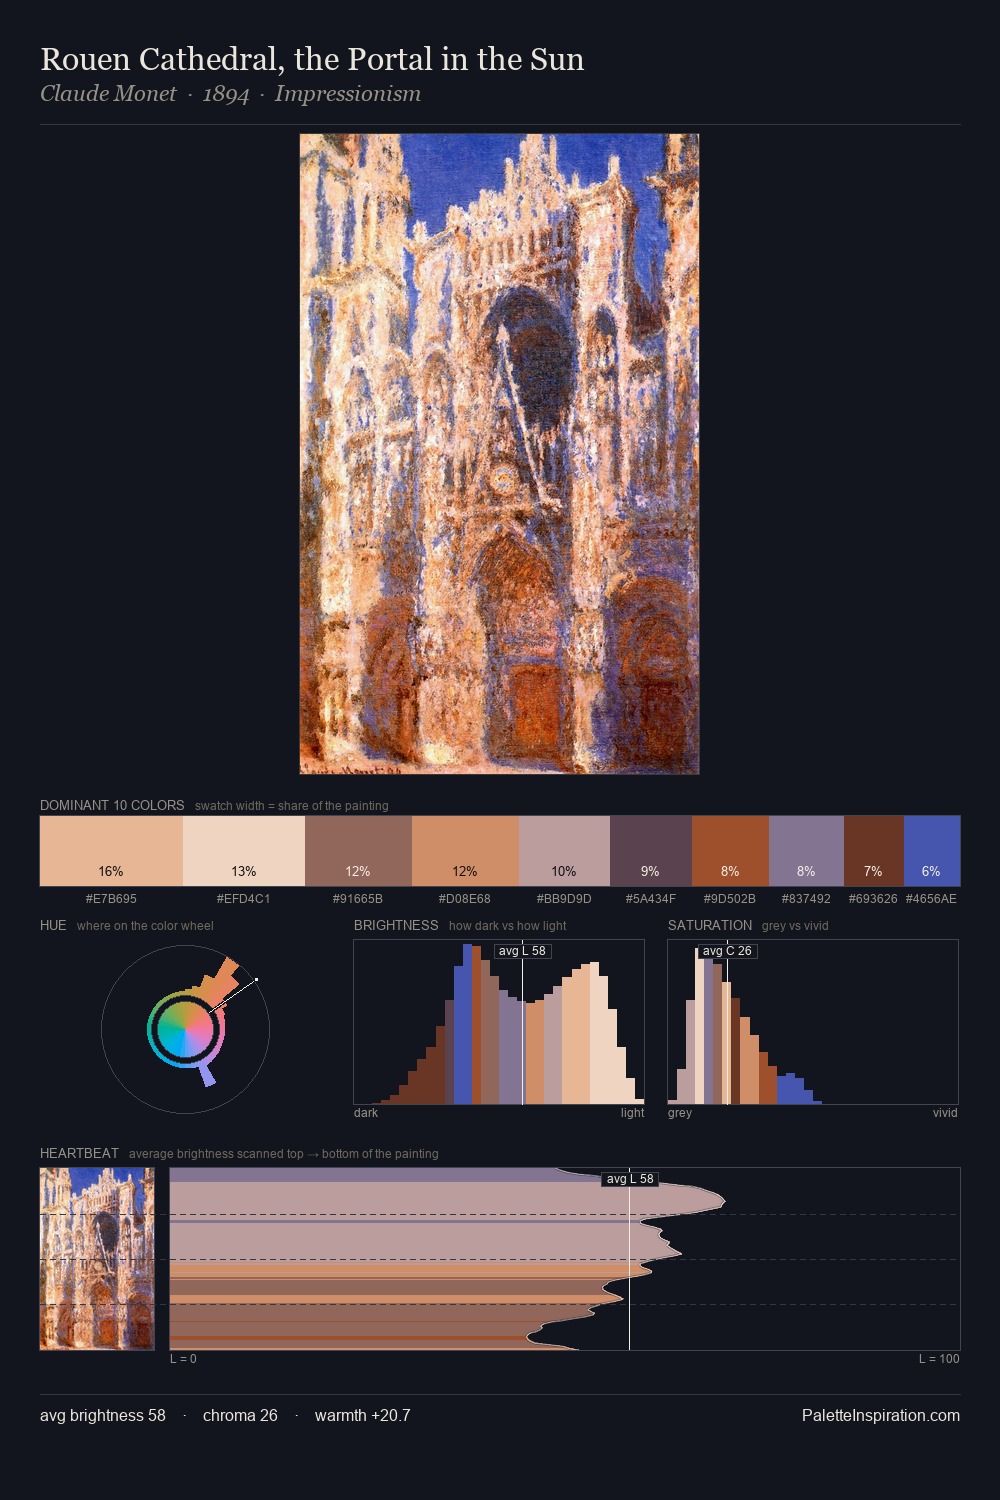1000x1500 pixels.
Task: Click 'warmth +20.7' in the footer
Action: pyautogui.click(x=363, y=1415)
